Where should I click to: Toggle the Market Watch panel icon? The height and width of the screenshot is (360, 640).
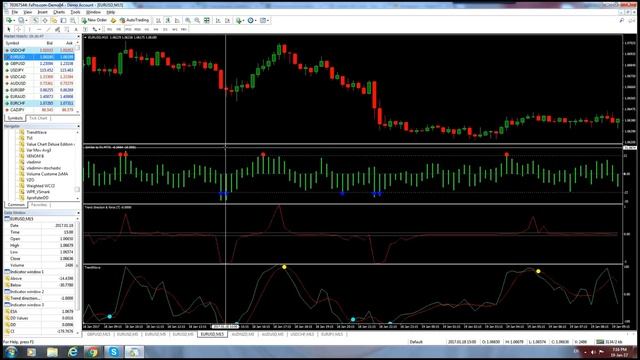36,20
